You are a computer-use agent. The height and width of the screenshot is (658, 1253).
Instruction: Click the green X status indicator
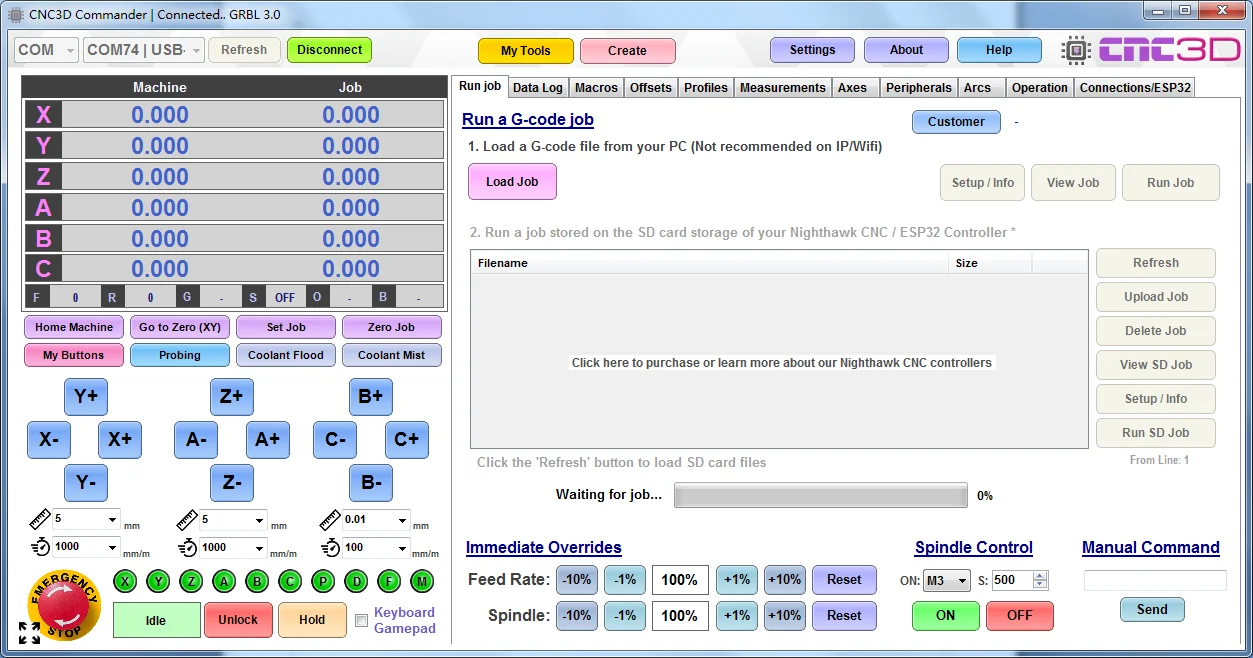point(125,581)
